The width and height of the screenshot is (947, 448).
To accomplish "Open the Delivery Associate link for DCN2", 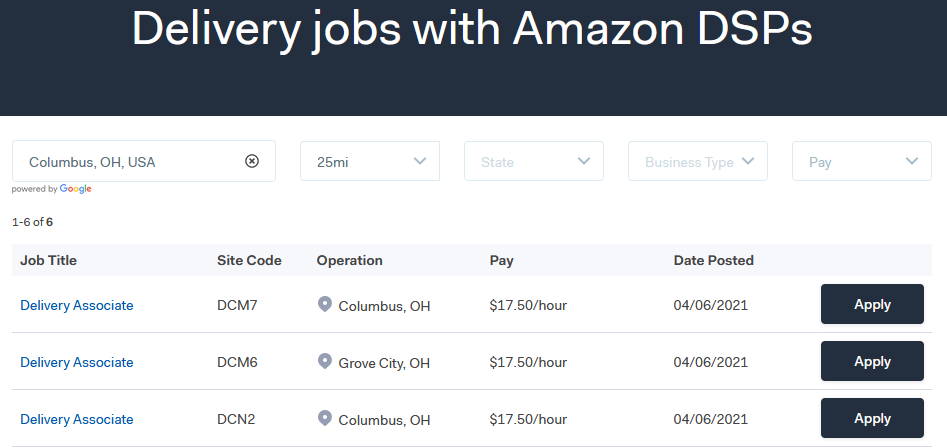I will [x=77, y=419].
